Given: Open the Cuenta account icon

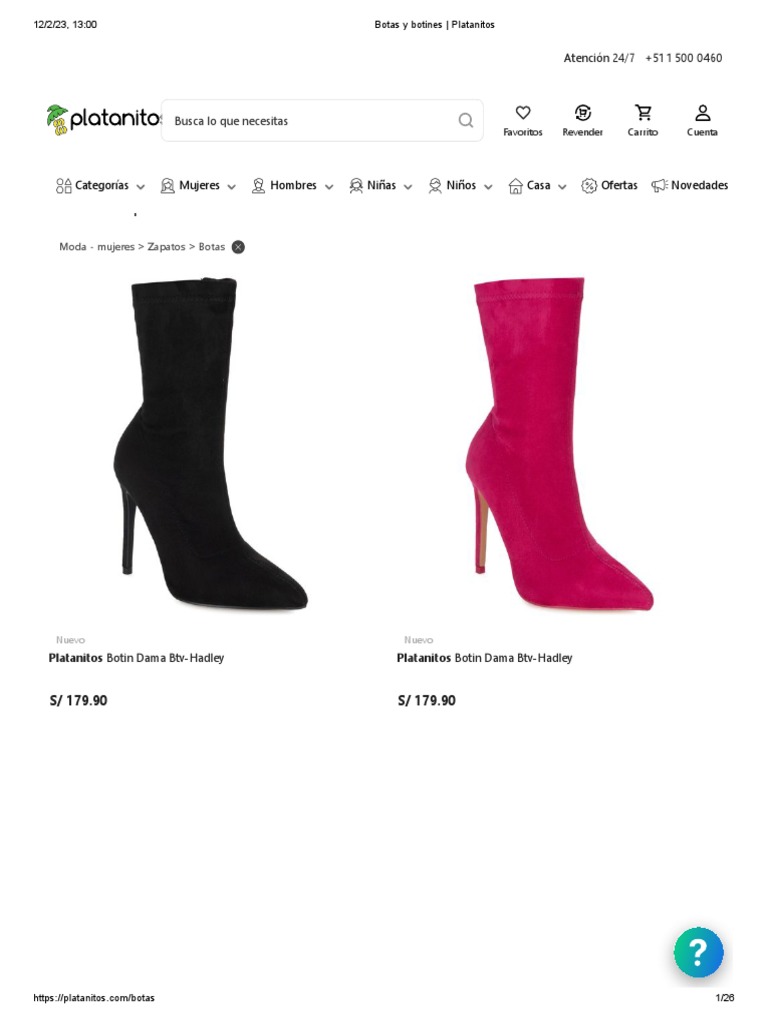Looking at the screenshot, I should click(702, 113).
